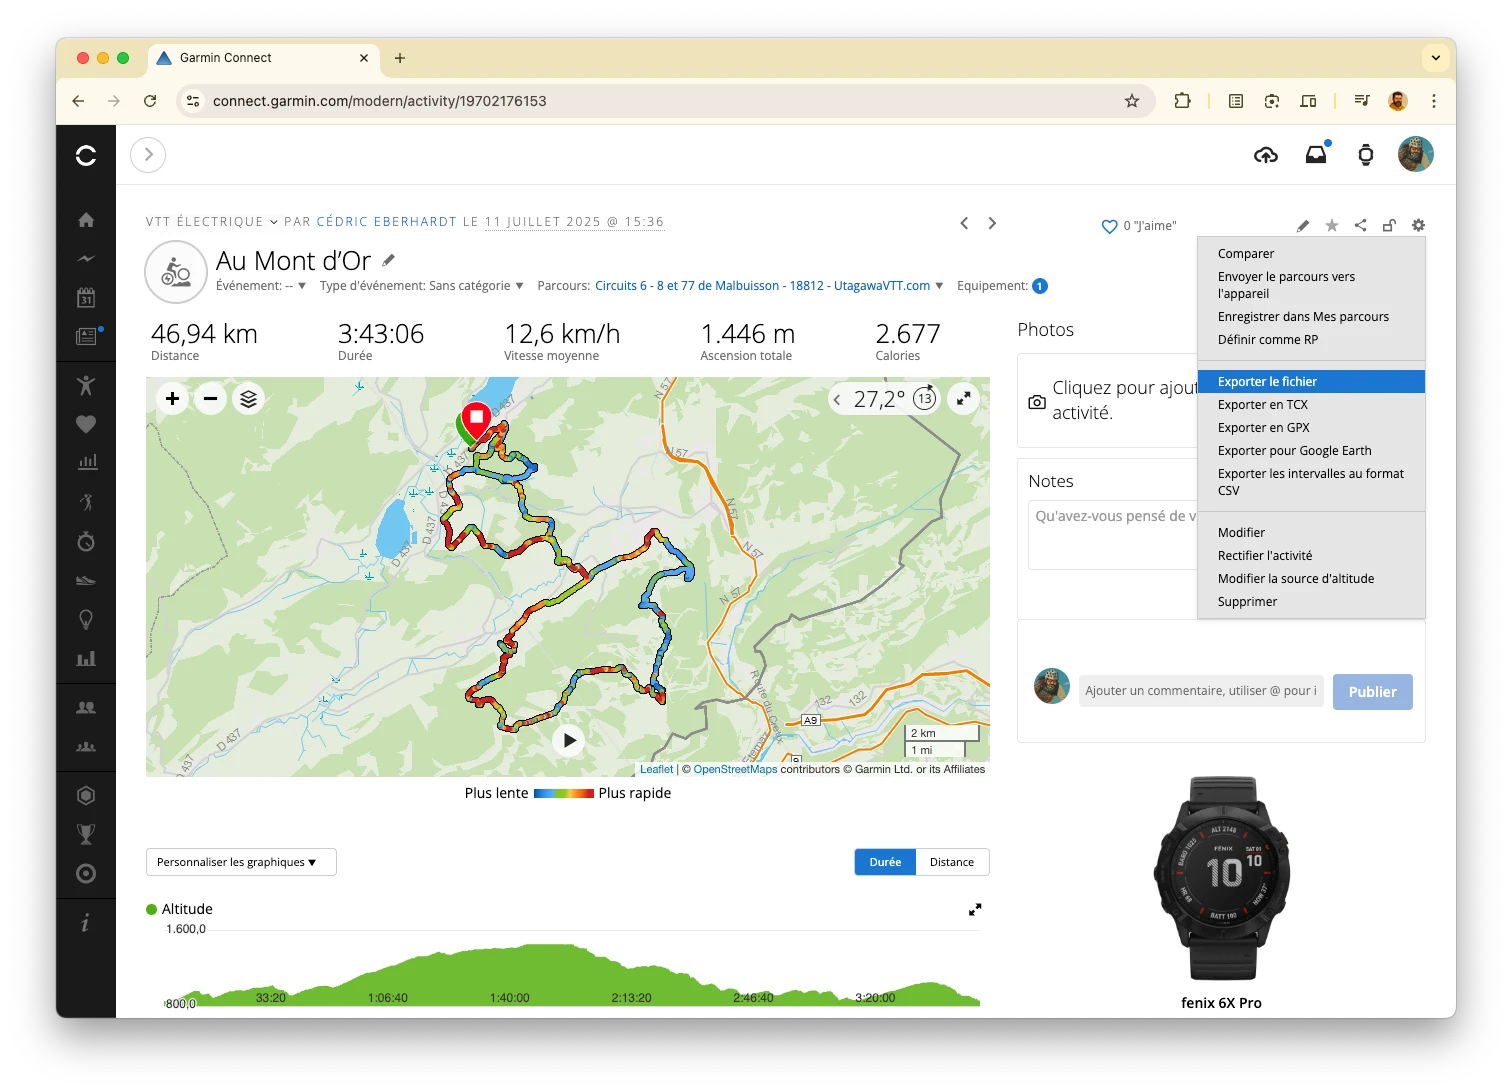This screenshot has height=1092, width=1512.
Task: Open the Activities figure icon in the sidebar
Action: pos(86,385)
